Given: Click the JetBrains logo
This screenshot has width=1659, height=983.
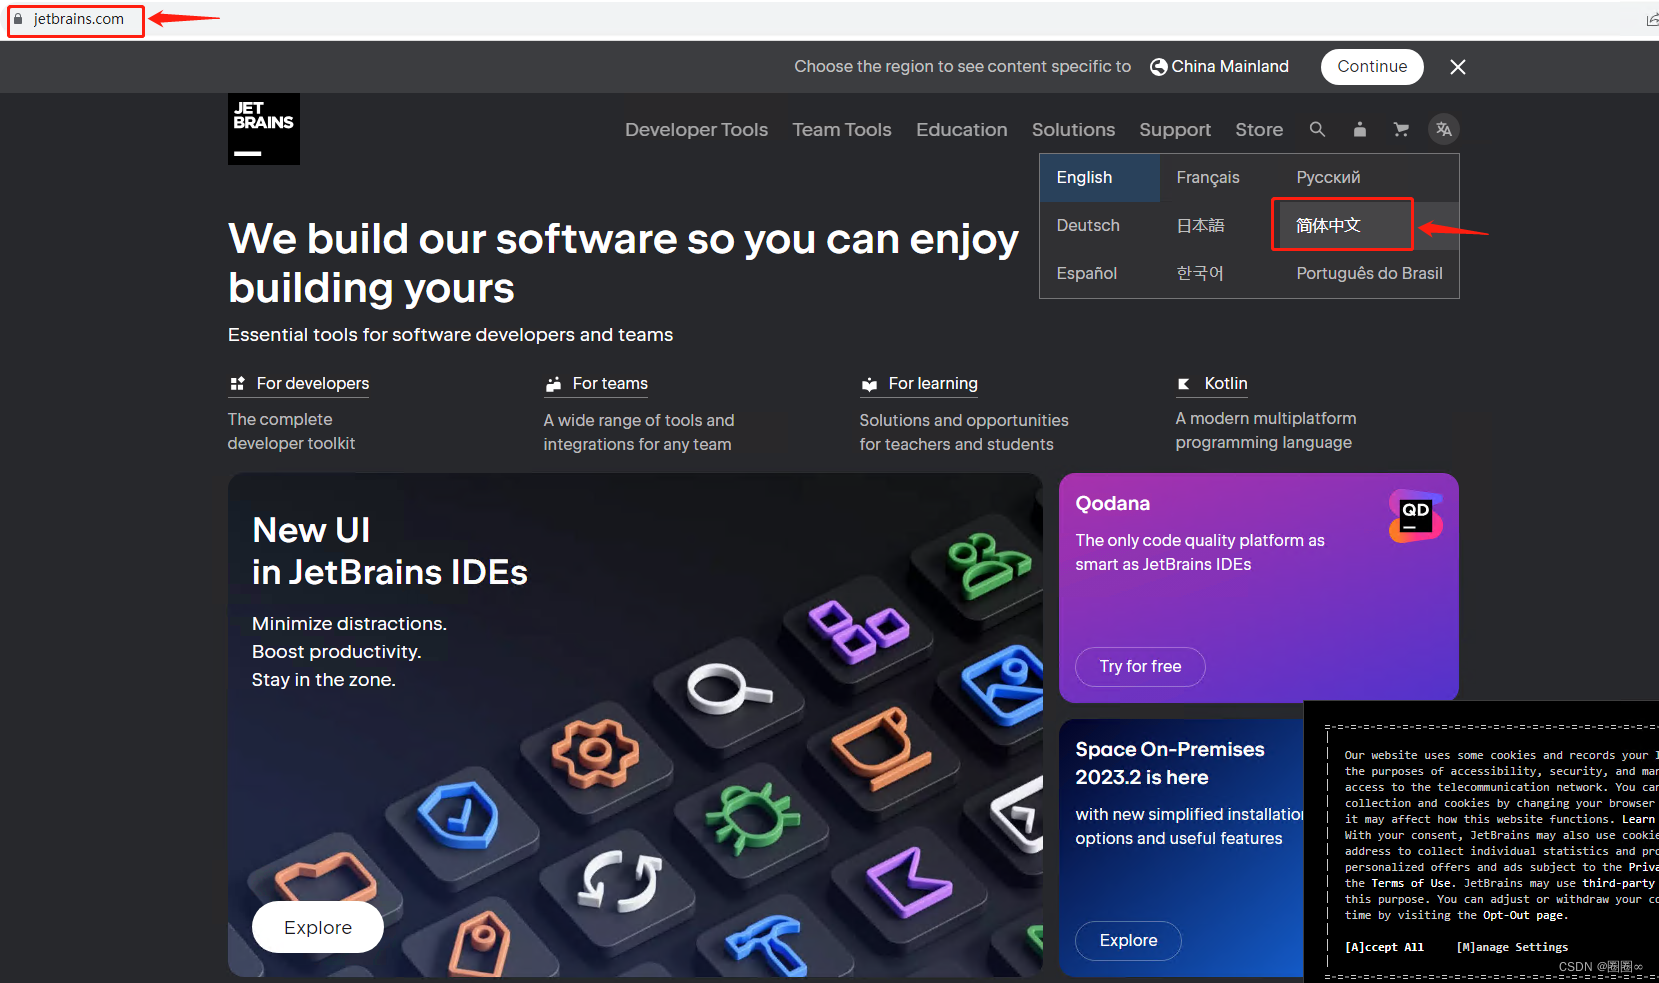Looking at the screenshot, I should point(263,128).
